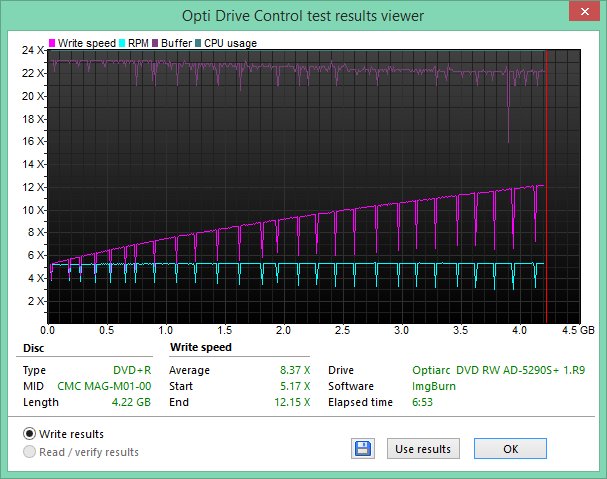Select the Write results radio button
607x479 pixels.
tap(30, 434)
